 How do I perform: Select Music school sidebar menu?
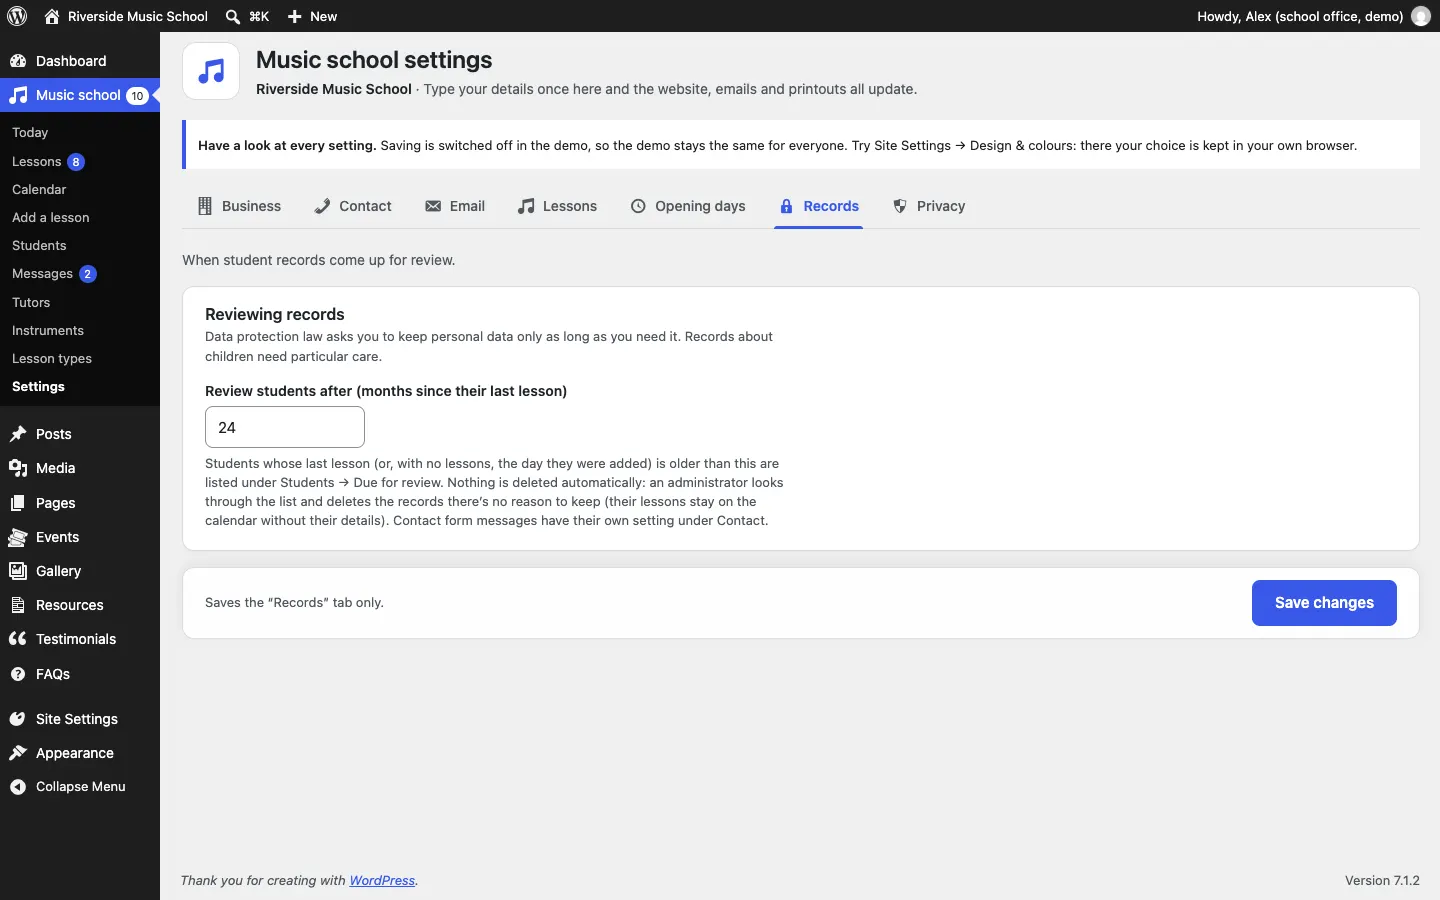point(80,95)
